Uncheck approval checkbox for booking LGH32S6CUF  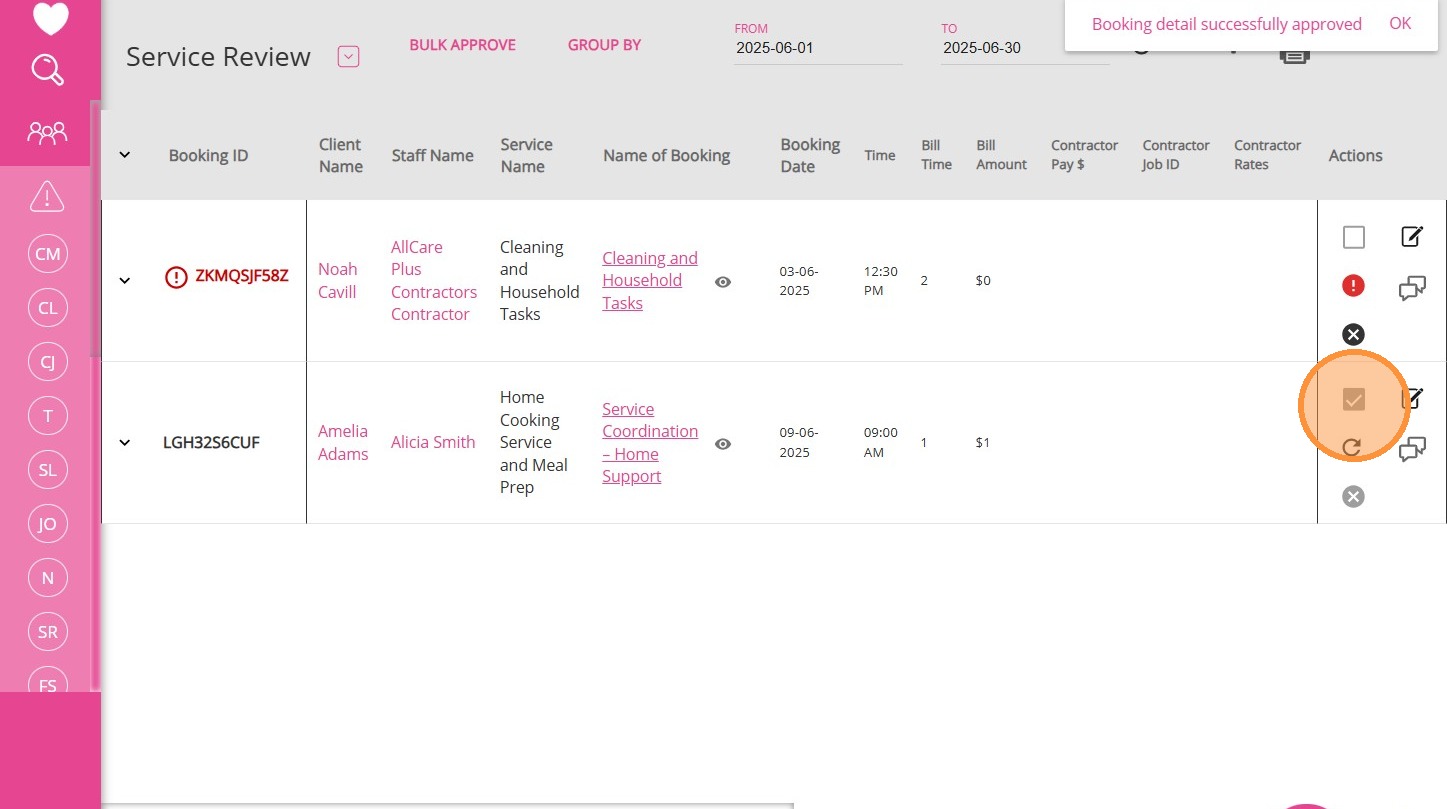(1353, 400)
